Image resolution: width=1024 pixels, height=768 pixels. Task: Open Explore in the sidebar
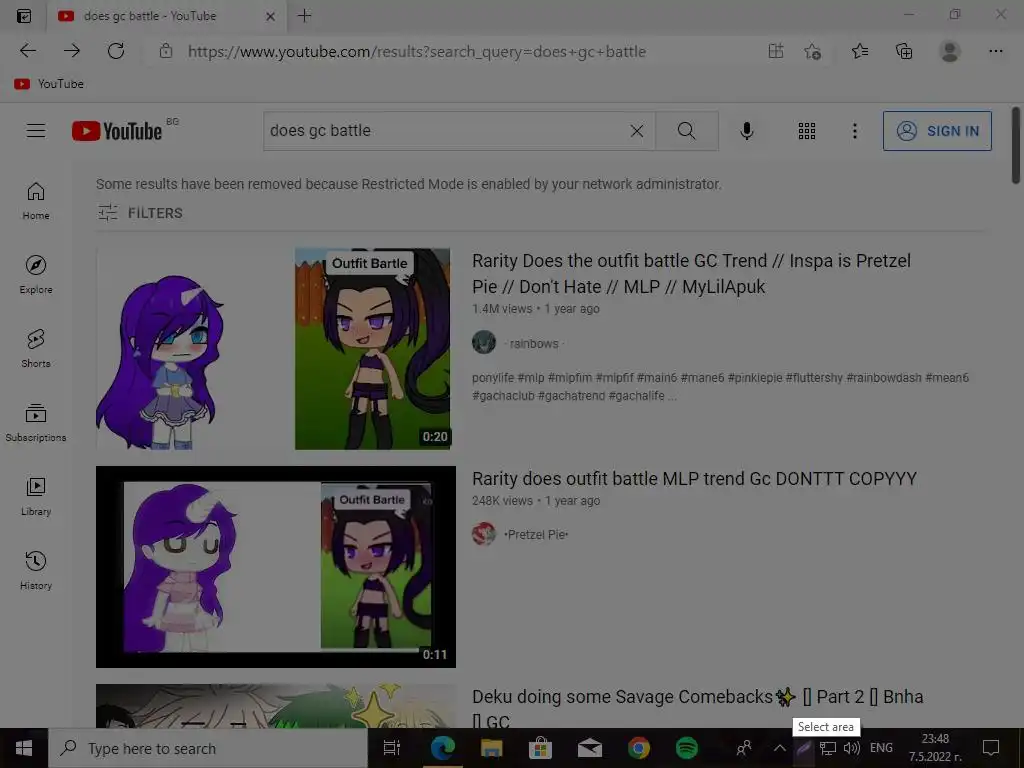[36, 275]
